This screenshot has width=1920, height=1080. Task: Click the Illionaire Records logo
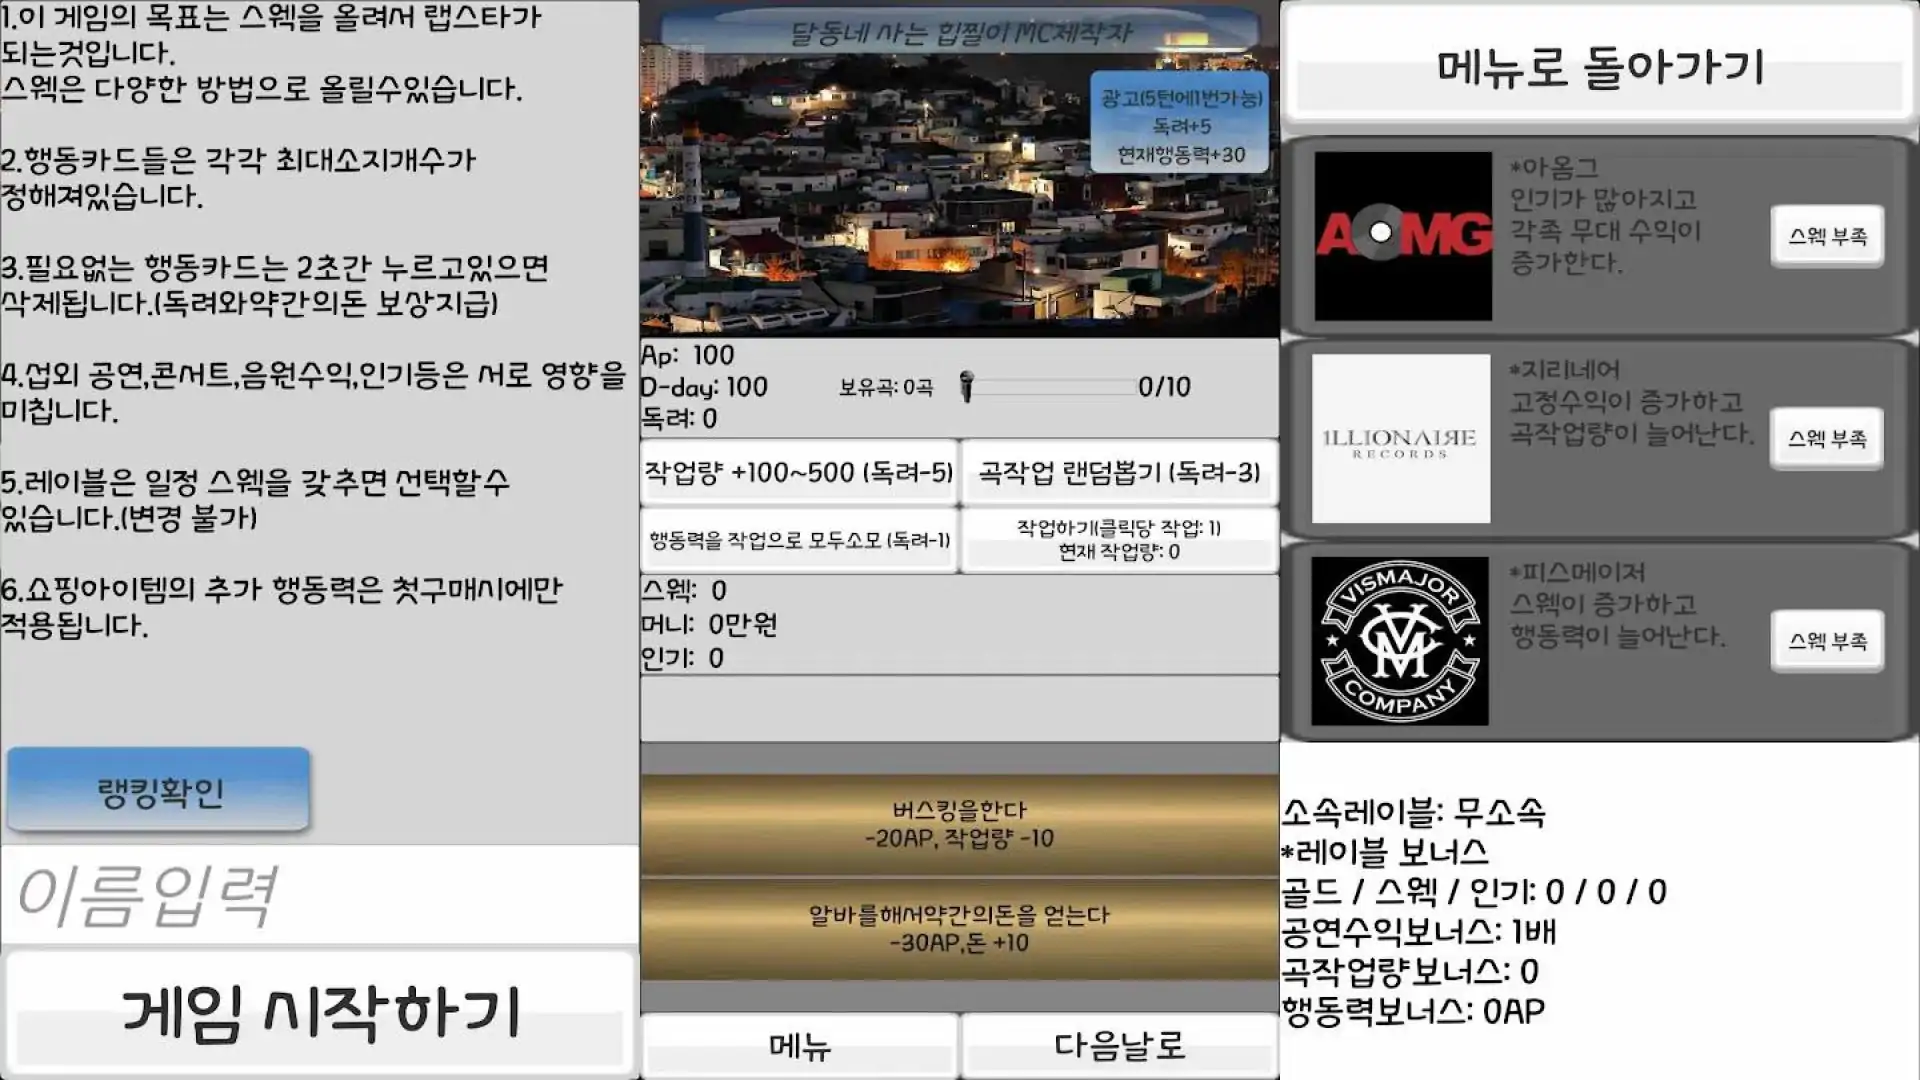pos(1400,438)
